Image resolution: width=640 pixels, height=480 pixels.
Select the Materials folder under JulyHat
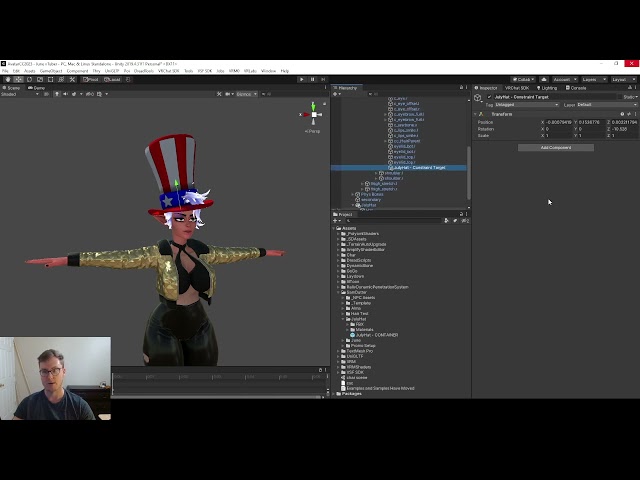(362, 330)
